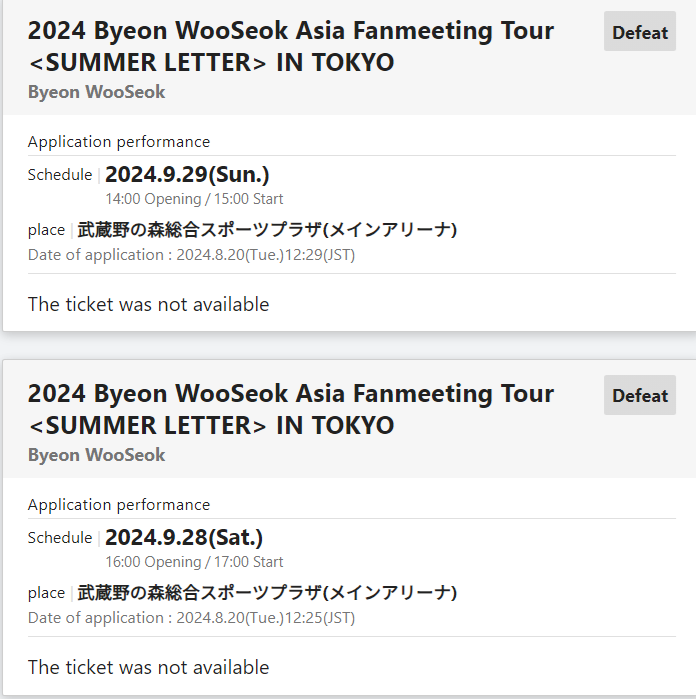
Task: Click the second card's 'The ticket was not available' message
Action: (x=148, y=667)
